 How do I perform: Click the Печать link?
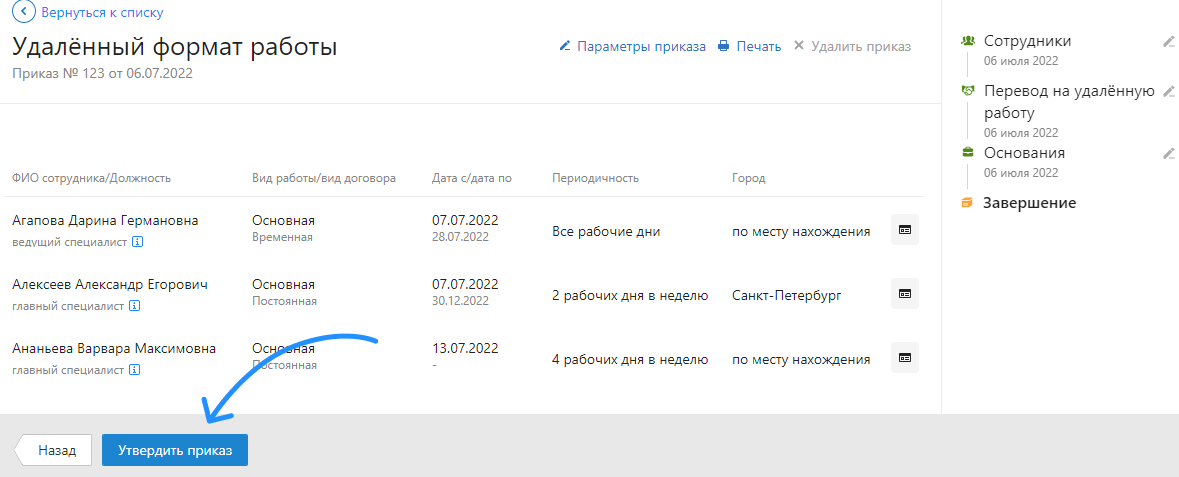tap(759, 46)
